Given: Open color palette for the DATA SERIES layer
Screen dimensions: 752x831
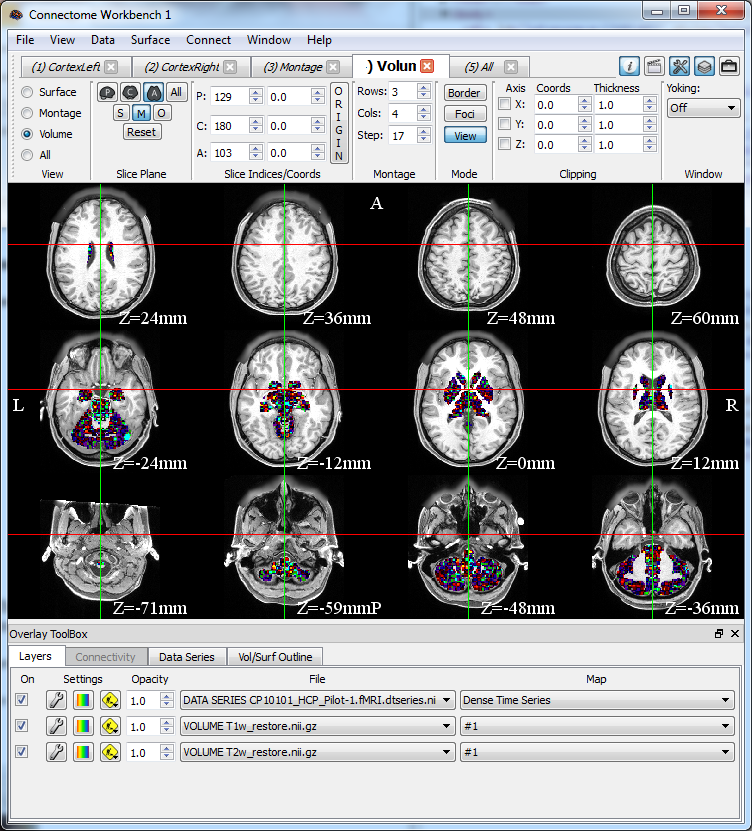Looking at the screenshot, I should pyautogui.click(x=83, y=700).
